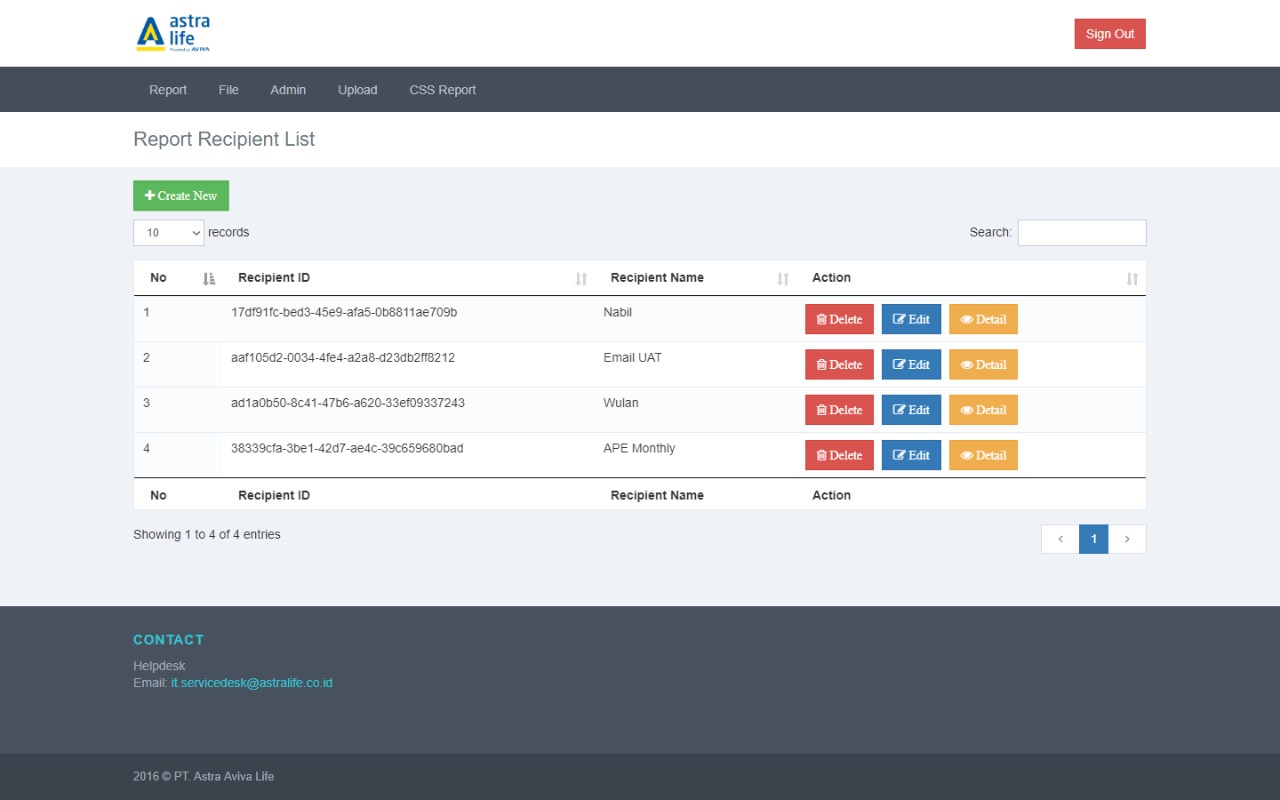Focus the Search input field
Image resolution: width=1280 pixels, height=800 pixels.
pos(1082,233)
